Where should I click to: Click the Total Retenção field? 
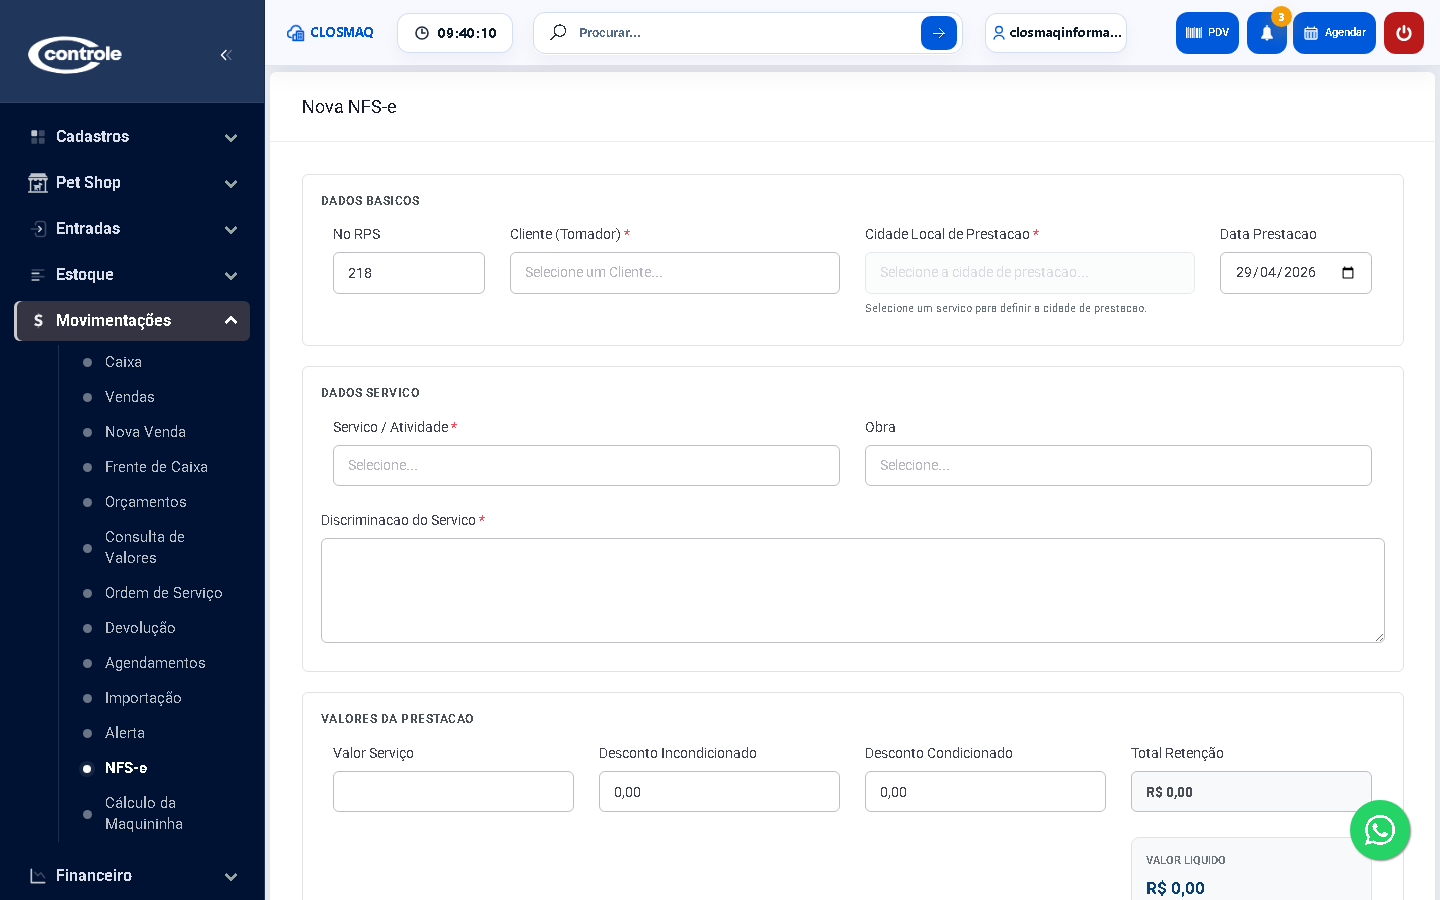(1251, 792)
